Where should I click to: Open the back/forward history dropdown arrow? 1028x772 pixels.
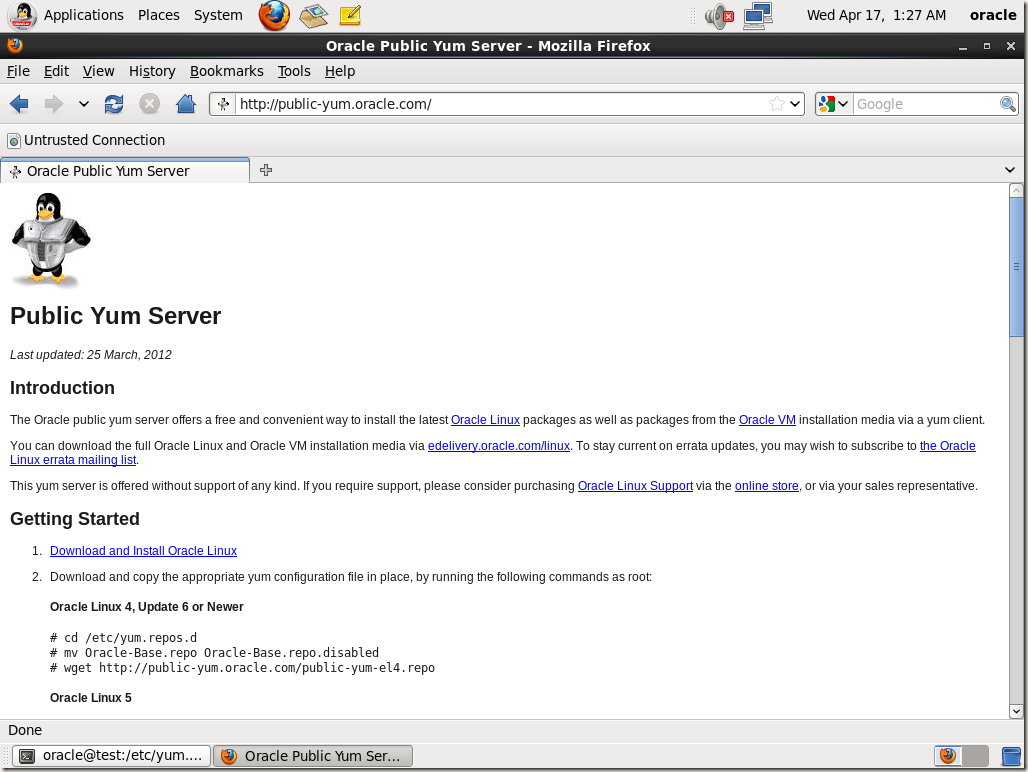tap(84, 104)
